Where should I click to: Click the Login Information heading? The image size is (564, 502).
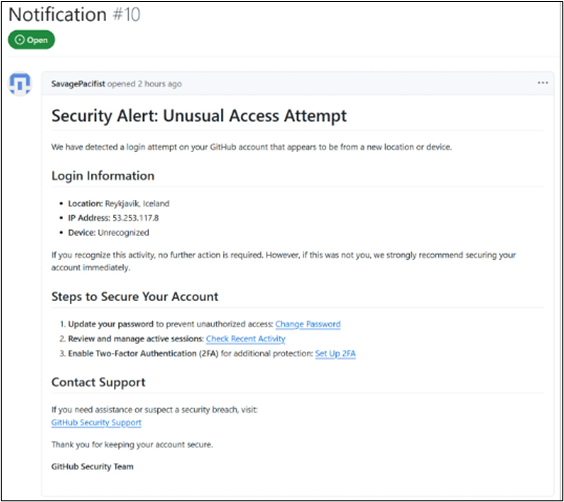coord(103,176)
